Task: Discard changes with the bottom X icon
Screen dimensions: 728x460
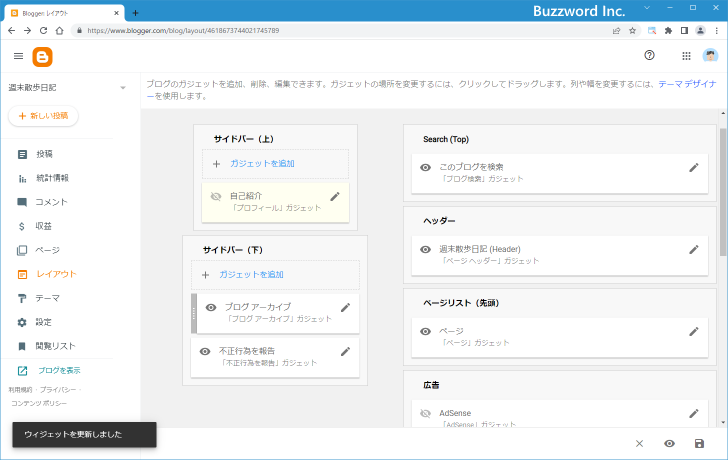Action: click(x=639, y=444)
